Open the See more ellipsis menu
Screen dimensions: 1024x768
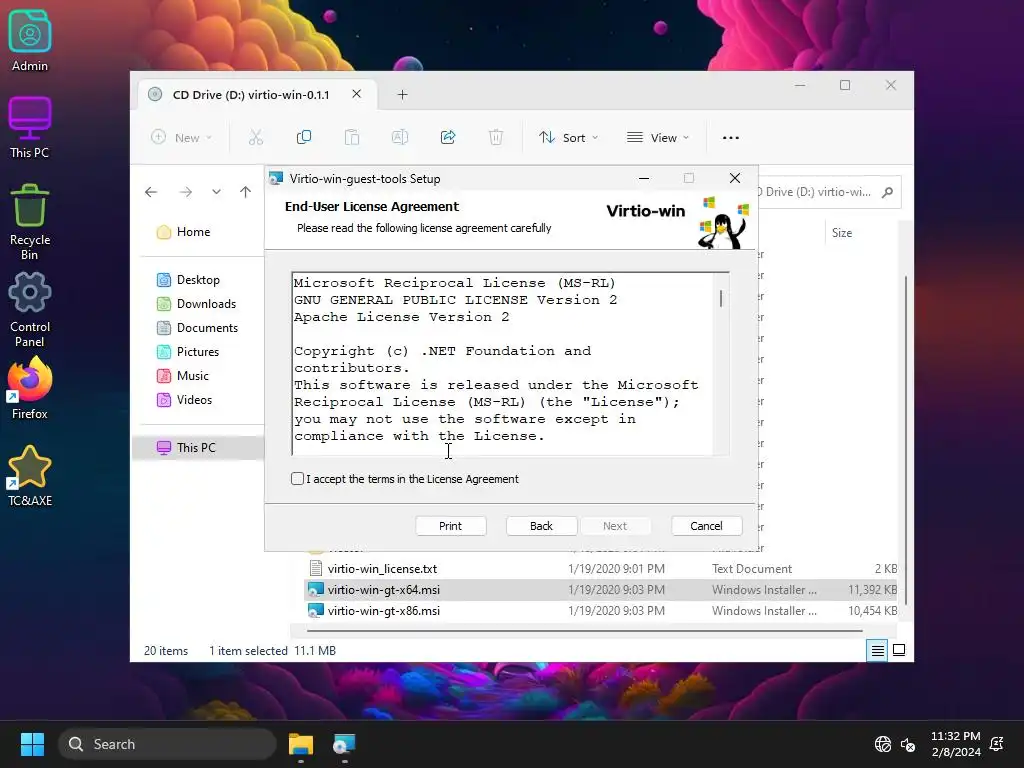[x=731, y=137]
